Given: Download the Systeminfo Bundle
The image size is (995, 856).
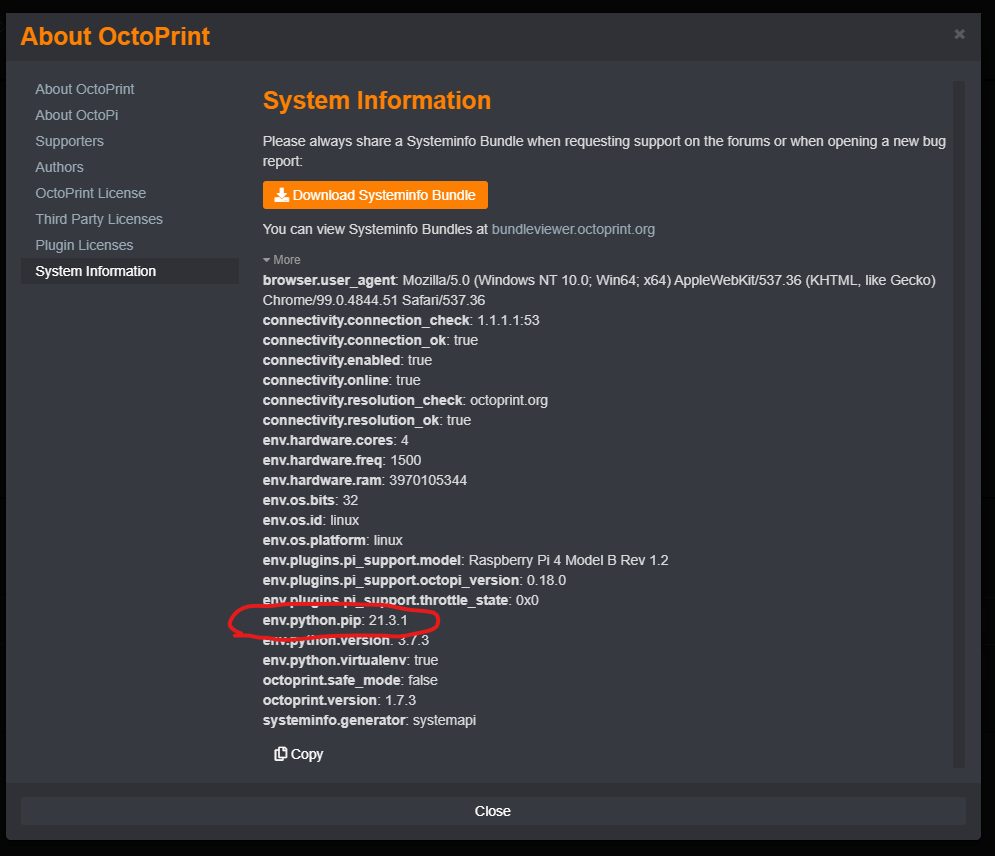Looking at the screenshot, I should point(375,195).
